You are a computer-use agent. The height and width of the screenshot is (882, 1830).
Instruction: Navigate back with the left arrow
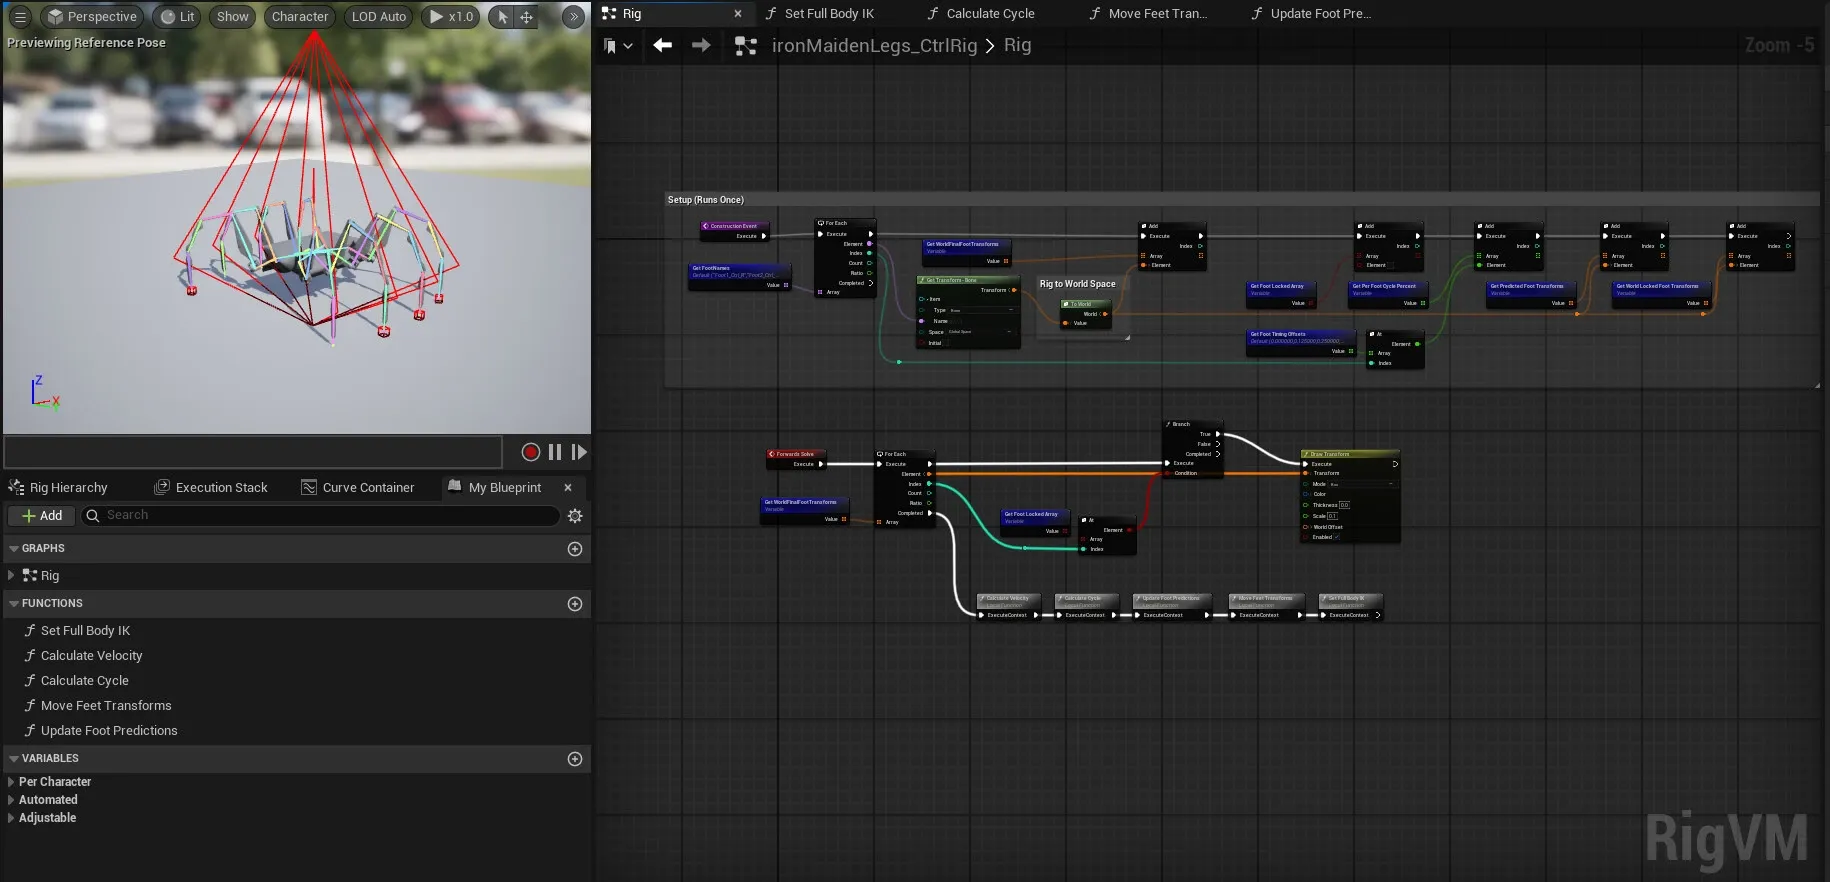click(x=662, y=45)
